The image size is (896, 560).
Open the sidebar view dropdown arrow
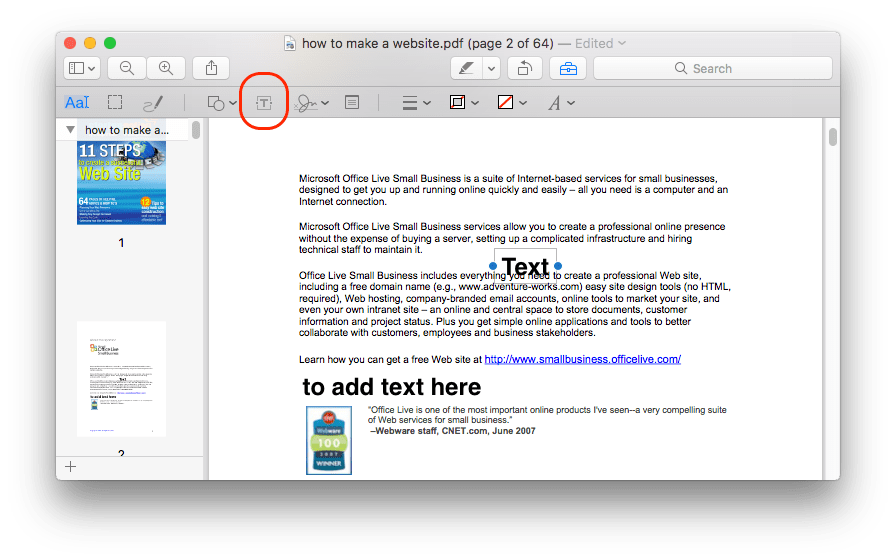[x=91, y=69]
